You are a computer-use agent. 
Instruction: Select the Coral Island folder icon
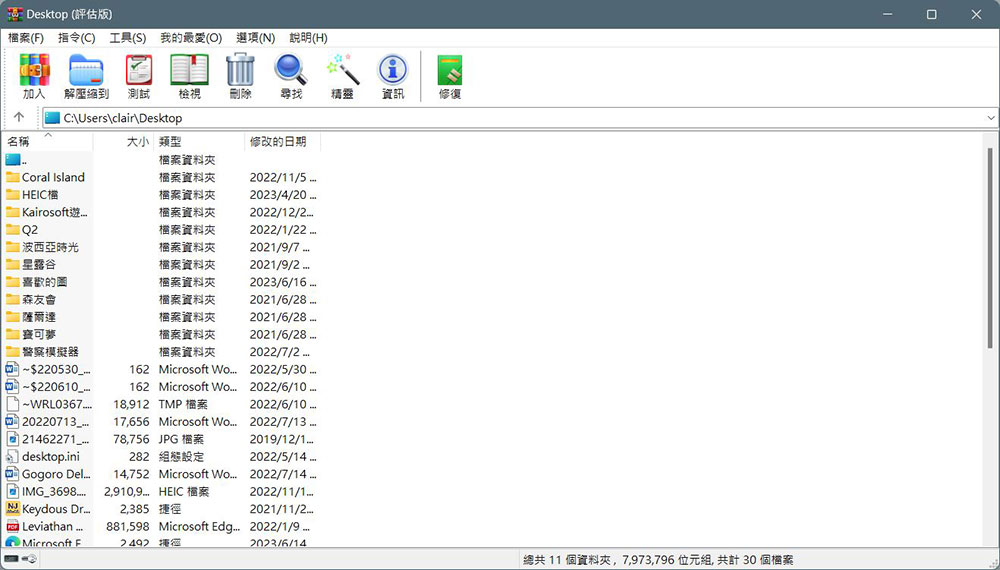[12, 177]
